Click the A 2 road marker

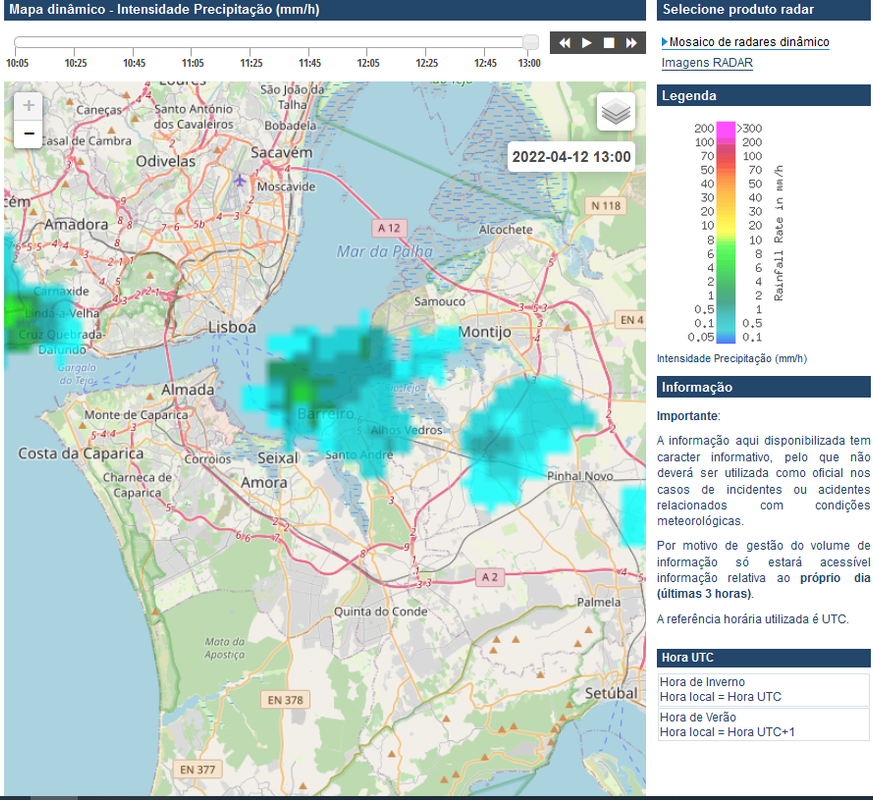pos(489,577)
